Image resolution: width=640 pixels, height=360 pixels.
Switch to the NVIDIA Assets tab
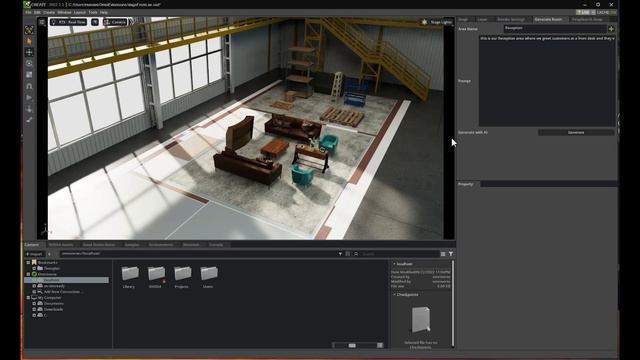[61, 245]
